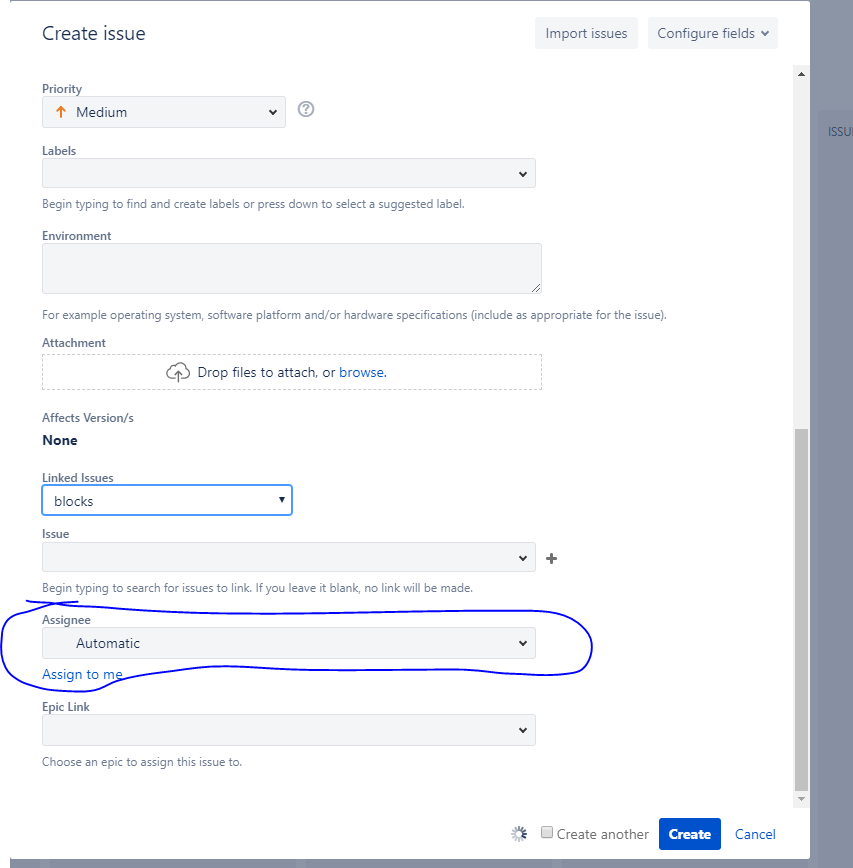This screenshot has width=853, height=868.
Task: Expand the Assignee Automatic dropdown
Action: pos(289,643)
